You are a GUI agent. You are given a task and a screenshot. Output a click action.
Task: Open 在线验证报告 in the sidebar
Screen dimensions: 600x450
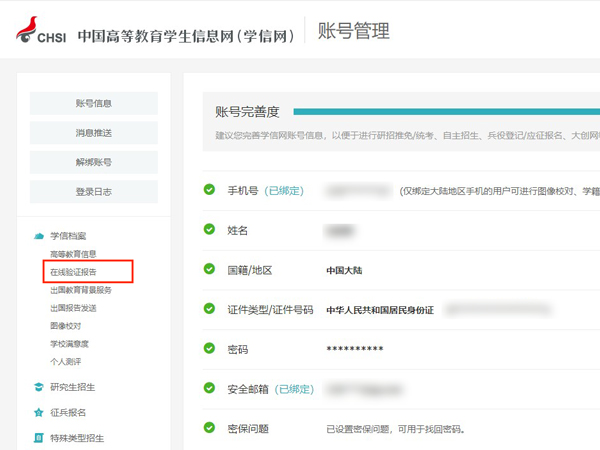(74, 272)
